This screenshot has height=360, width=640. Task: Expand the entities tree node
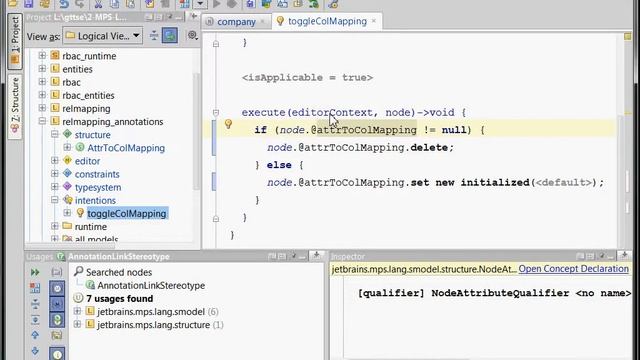point(42,69)
